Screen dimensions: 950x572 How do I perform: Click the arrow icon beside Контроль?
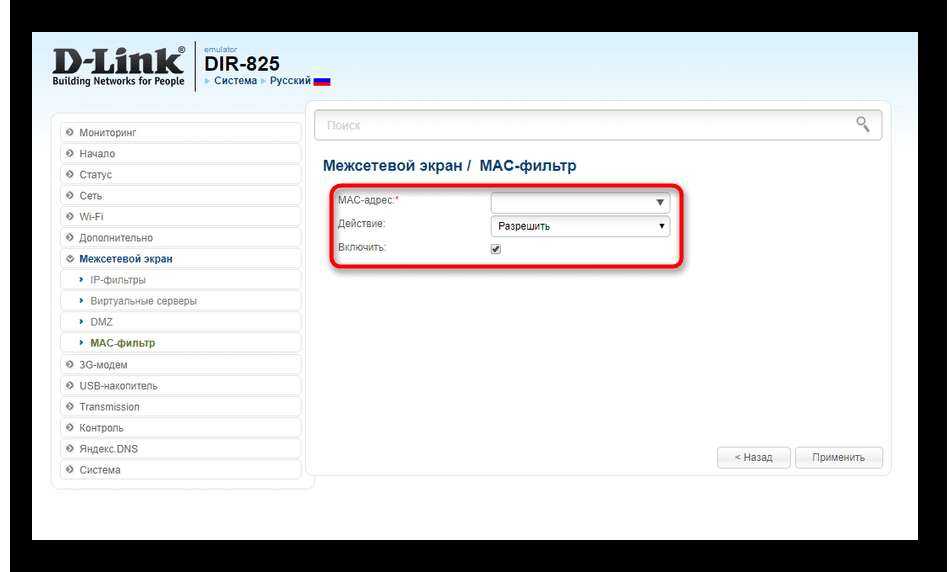point(70,428)
